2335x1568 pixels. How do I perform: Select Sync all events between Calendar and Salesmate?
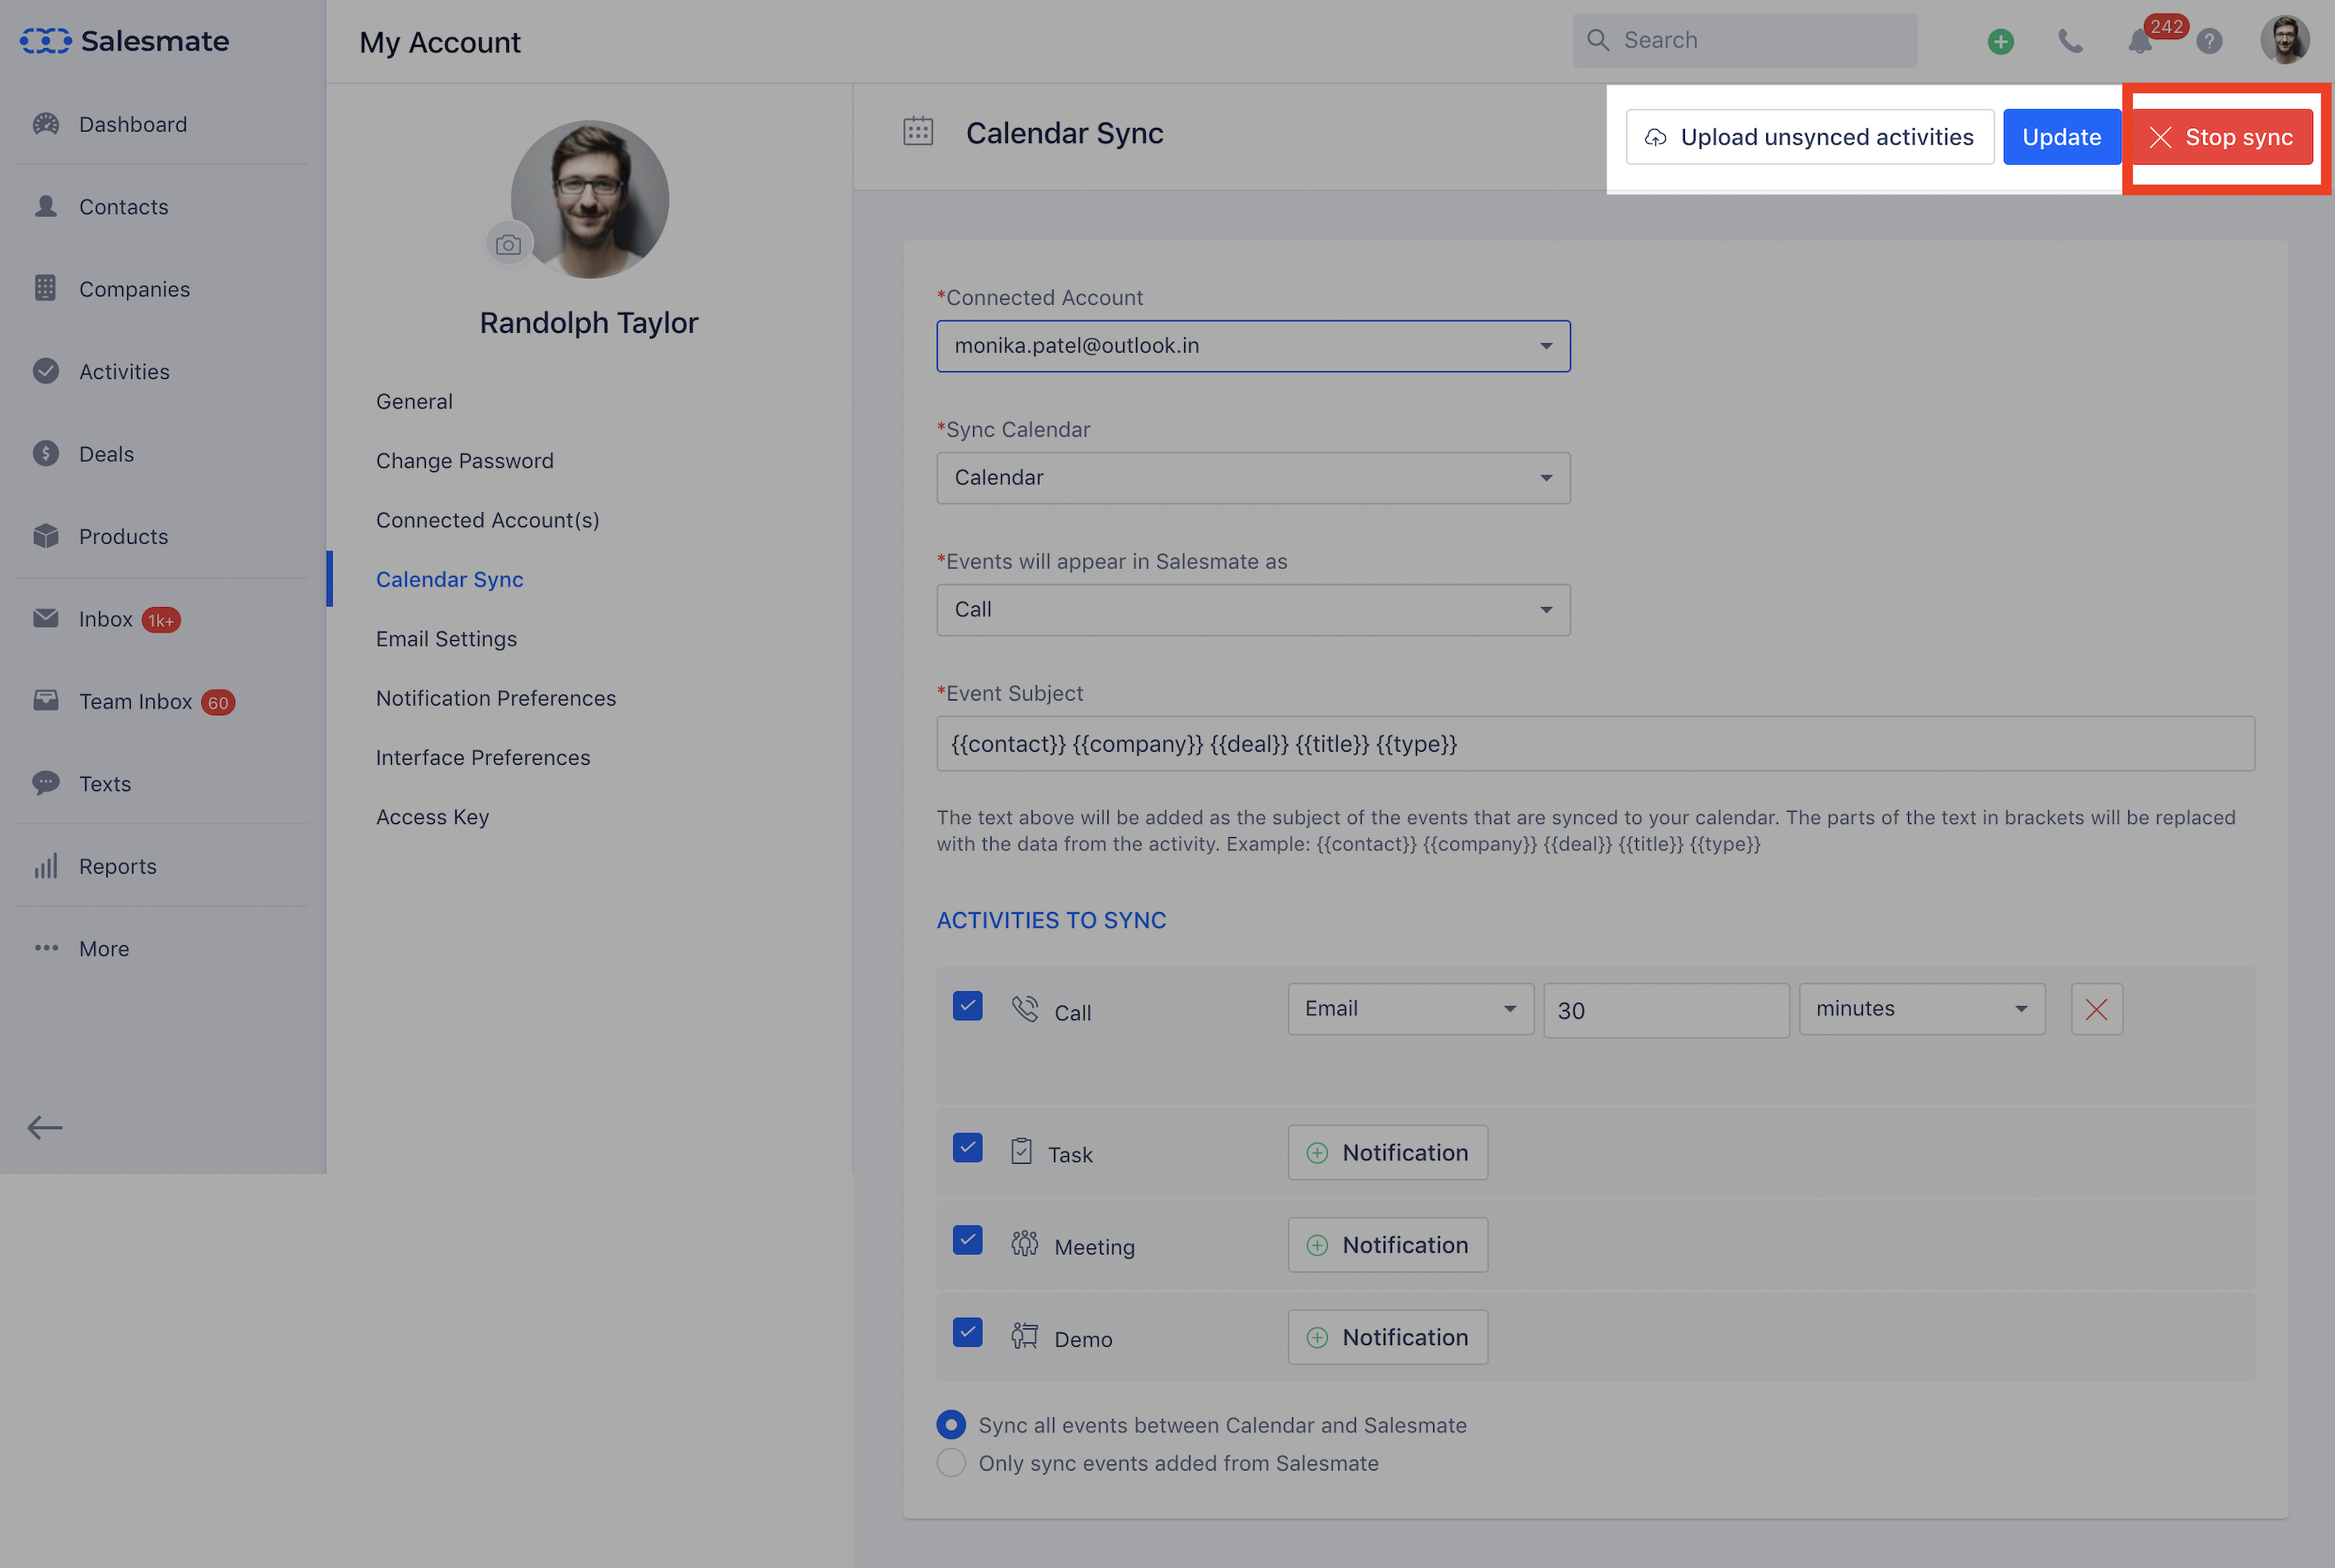pyautogui.click(x=952, y=1425)
